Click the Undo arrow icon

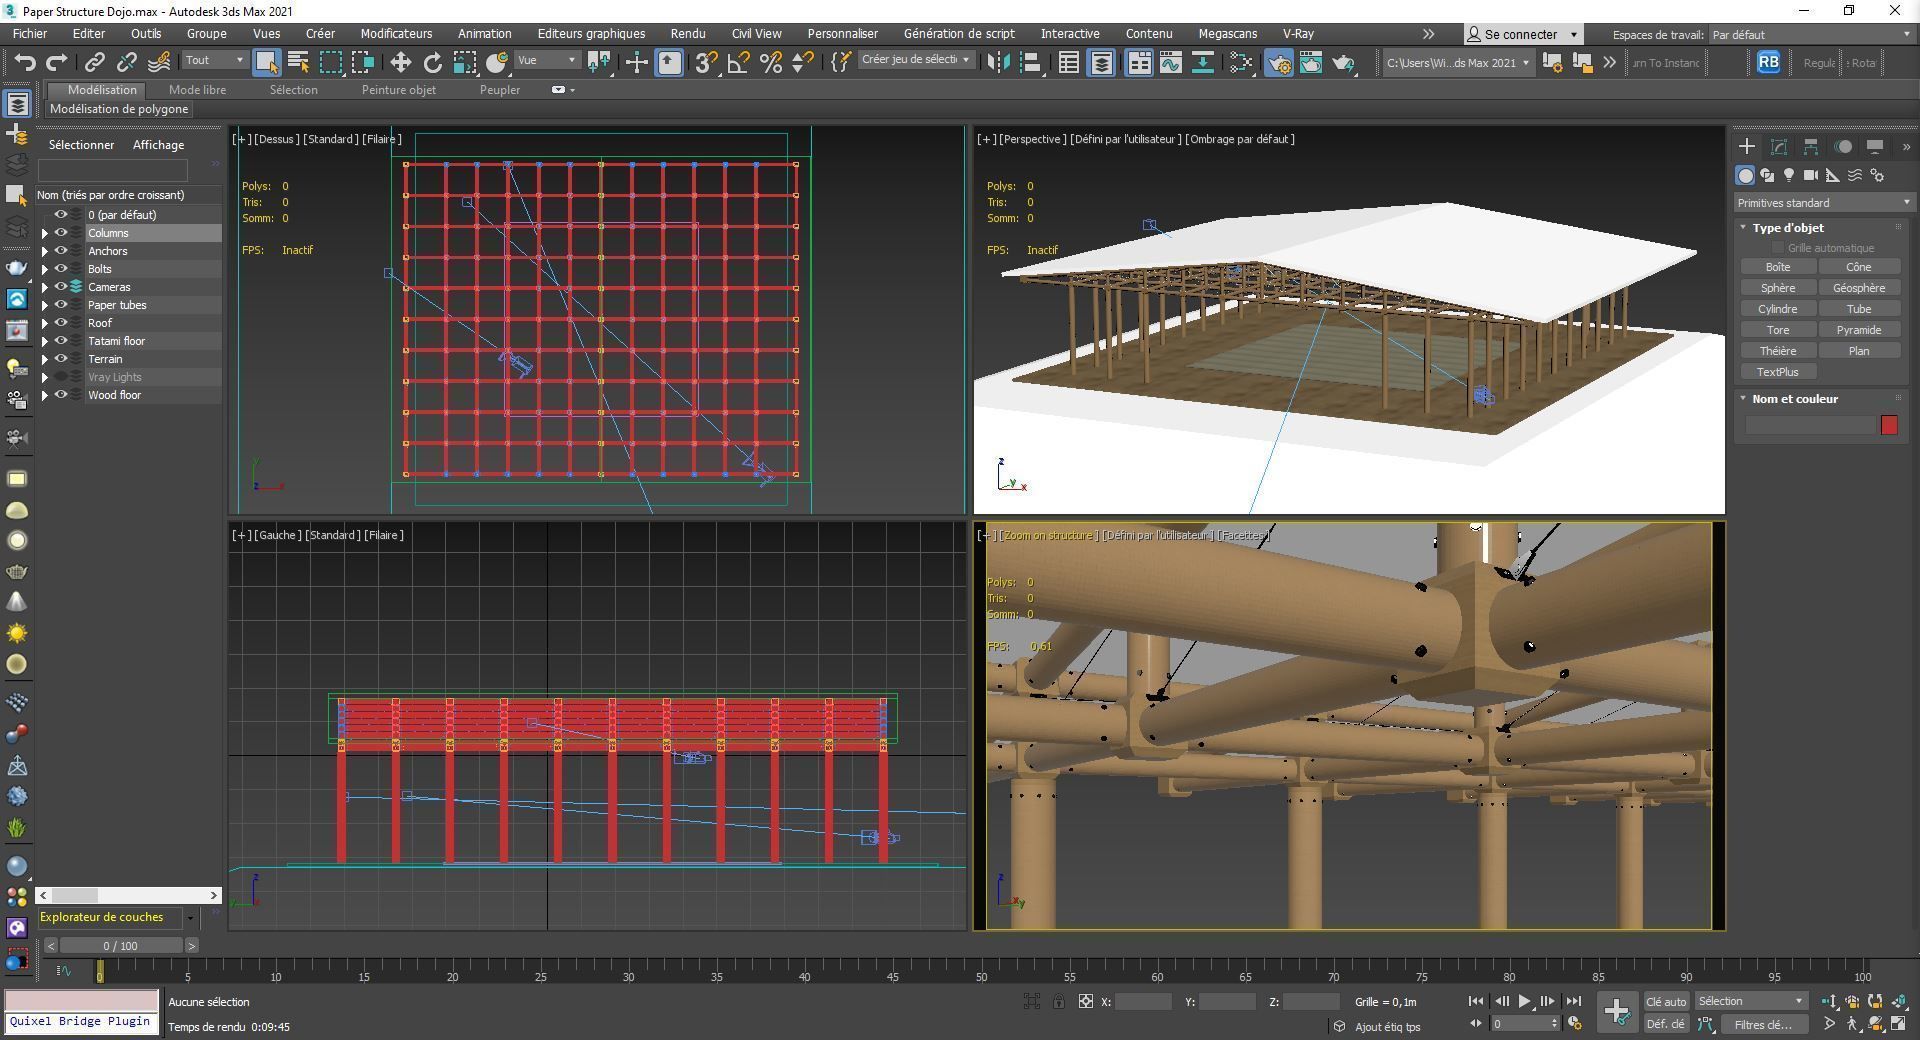24,62
